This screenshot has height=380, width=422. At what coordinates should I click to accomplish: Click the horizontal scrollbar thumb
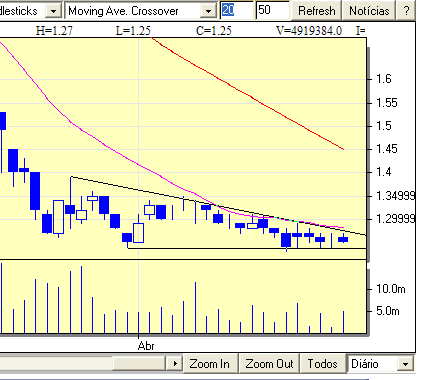(x=139, y=363)
